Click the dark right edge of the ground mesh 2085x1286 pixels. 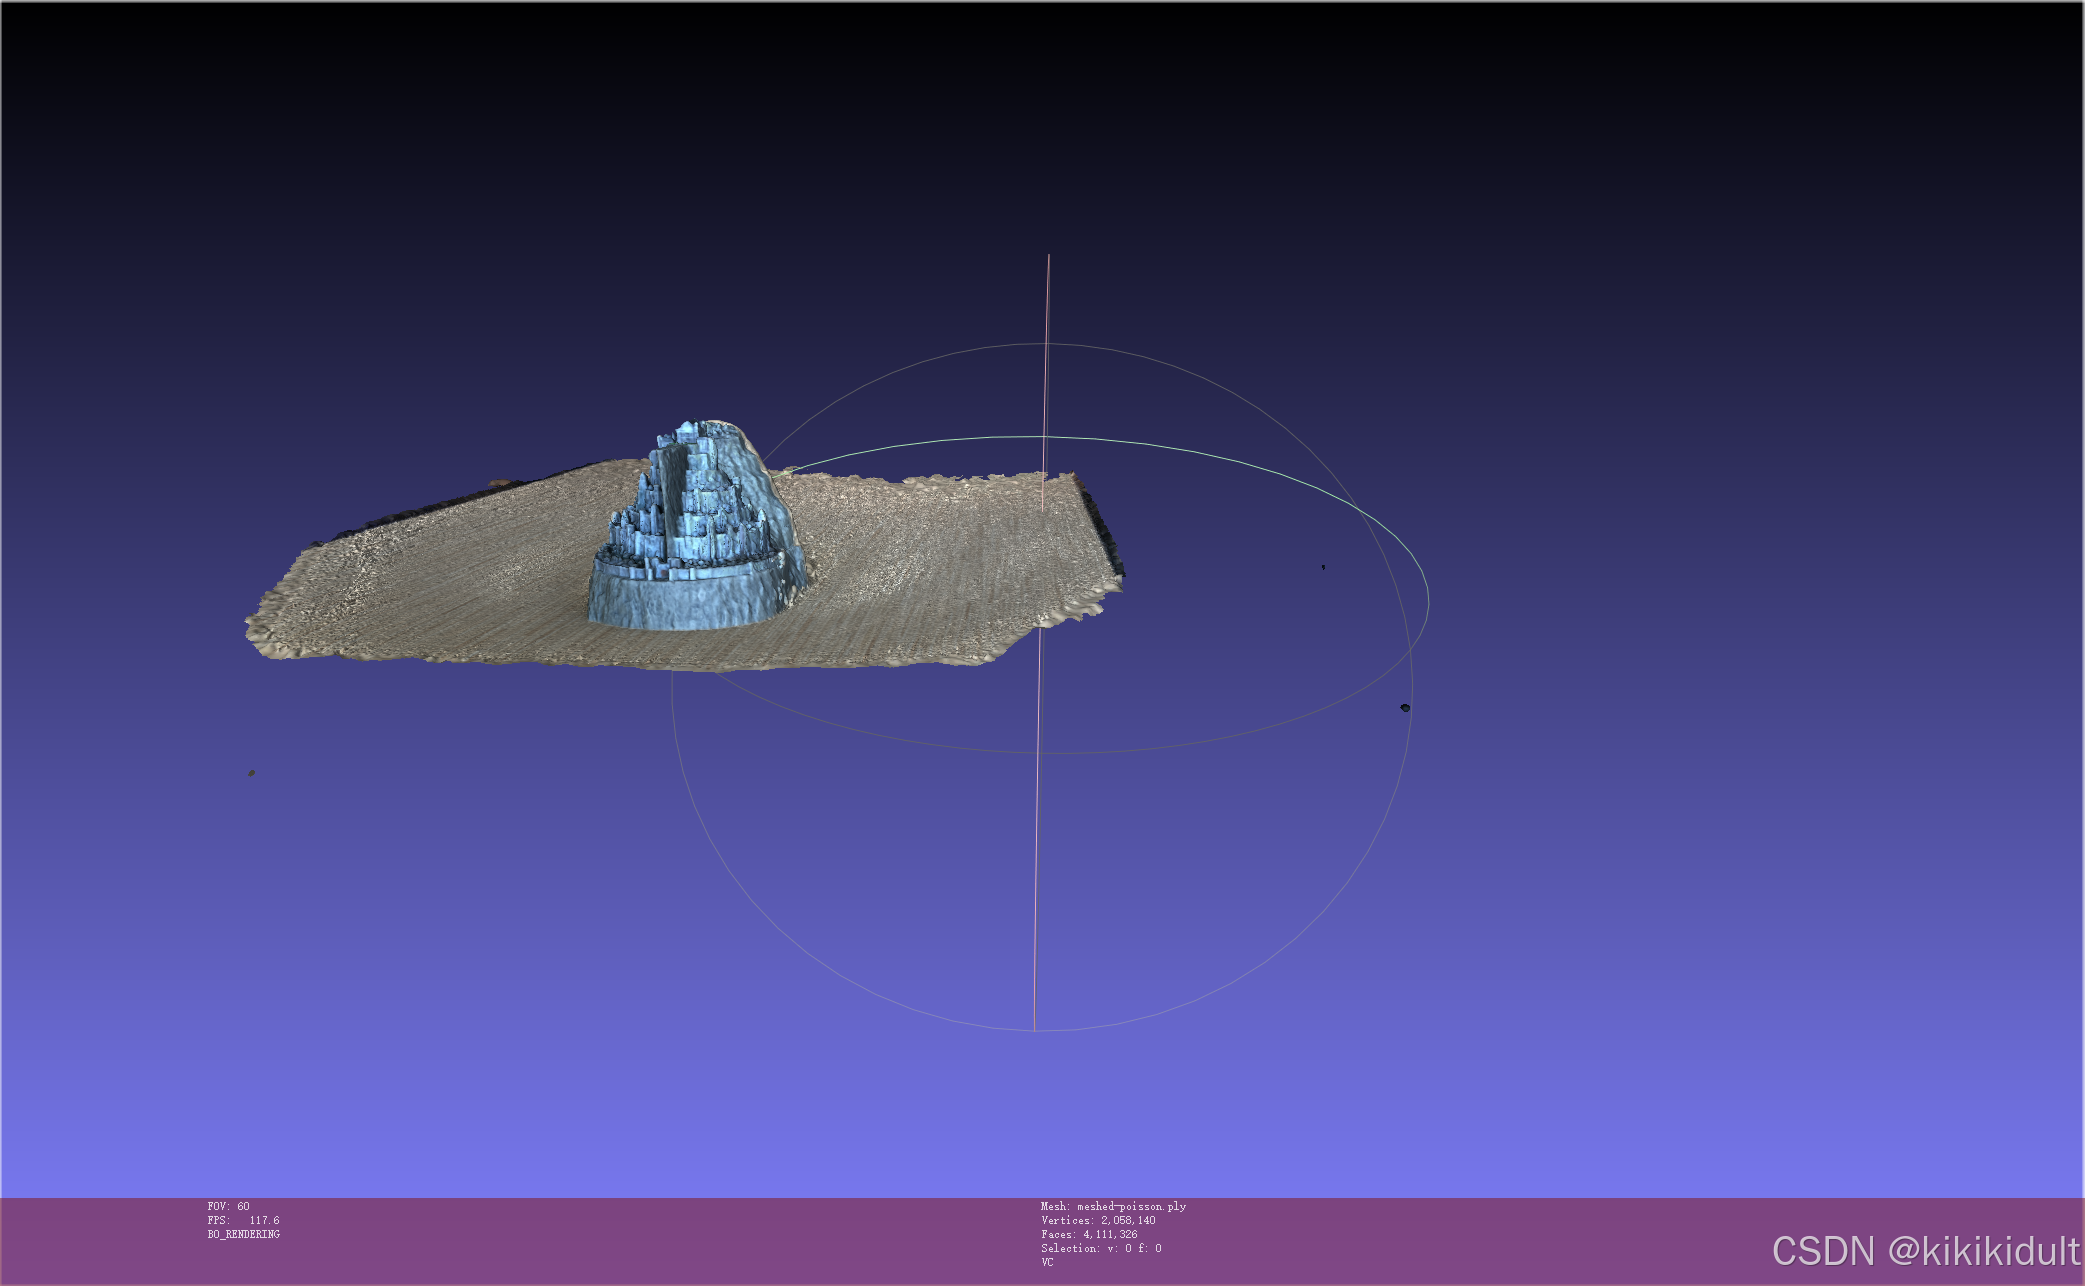(1105, 535)
